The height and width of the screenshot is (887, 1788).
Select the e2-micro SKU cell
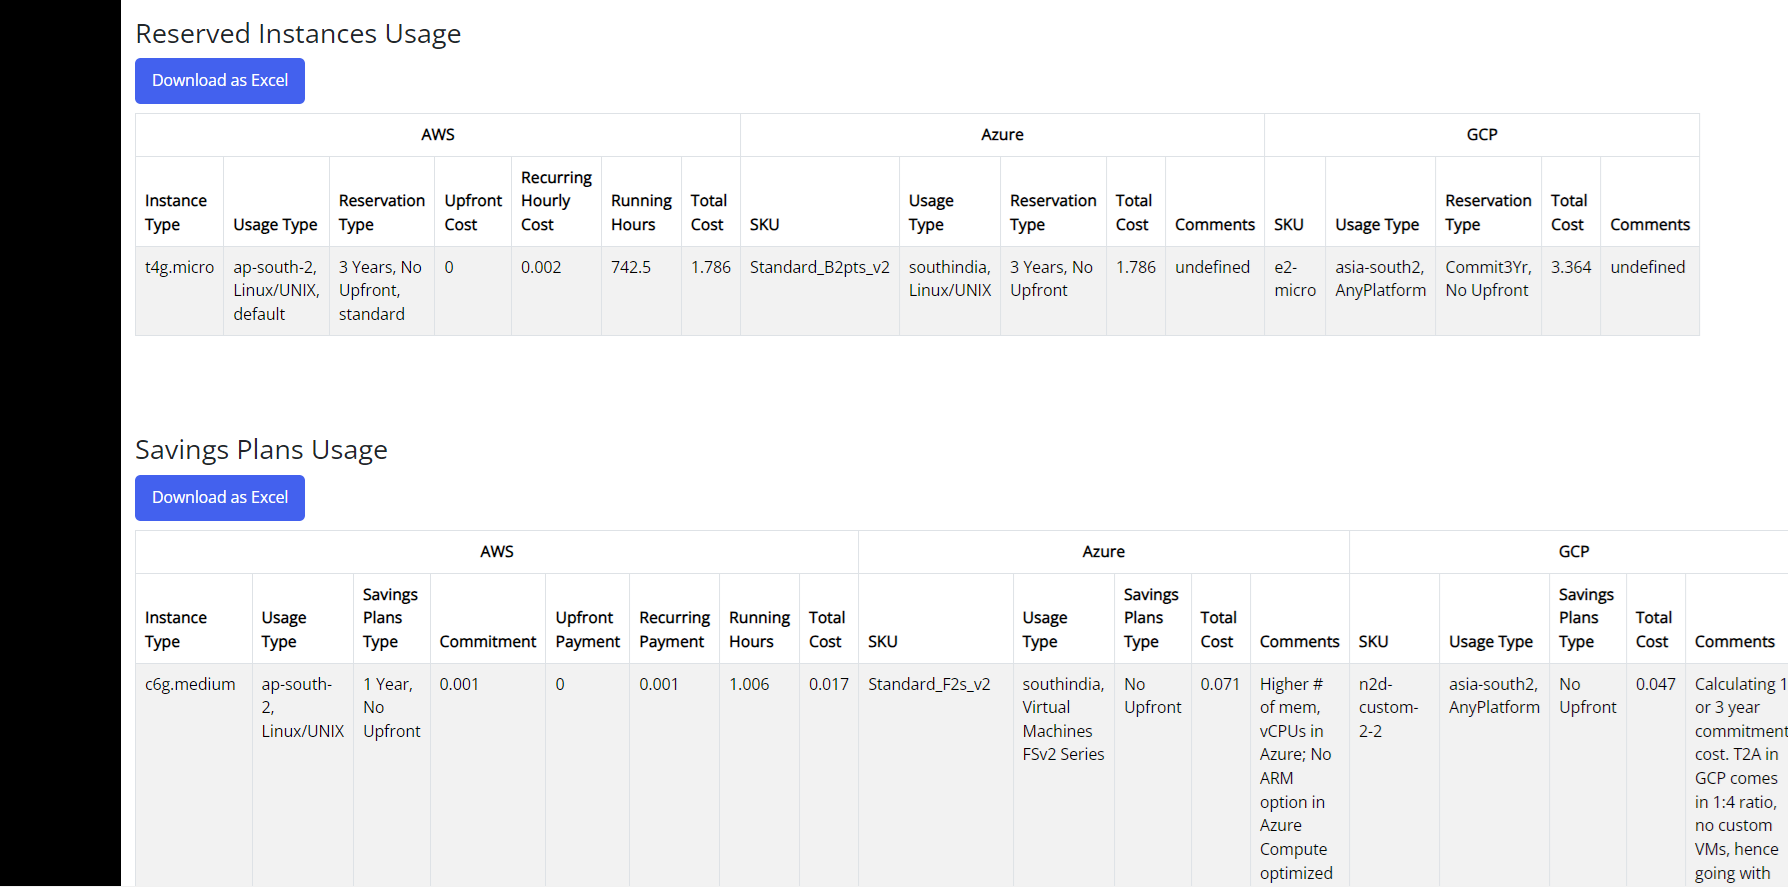1295,291
